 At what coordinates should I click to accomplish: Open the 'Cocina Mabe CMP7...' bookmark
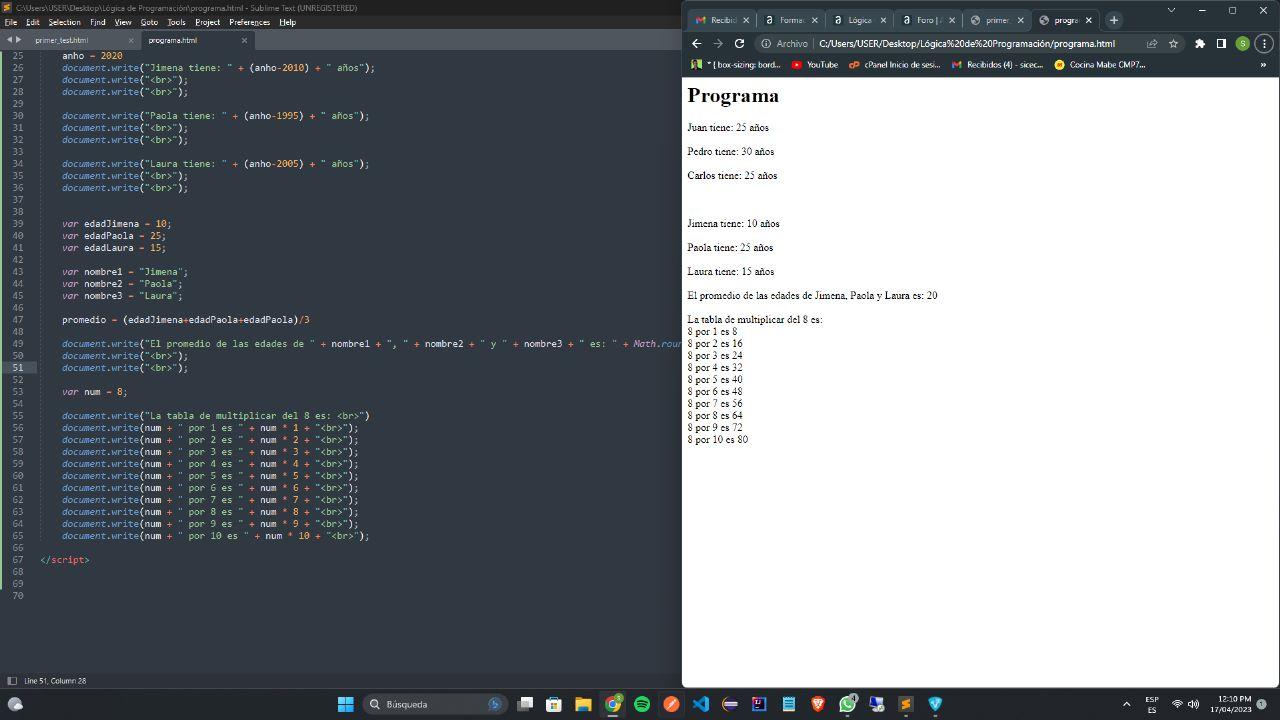pos(1100,64)
